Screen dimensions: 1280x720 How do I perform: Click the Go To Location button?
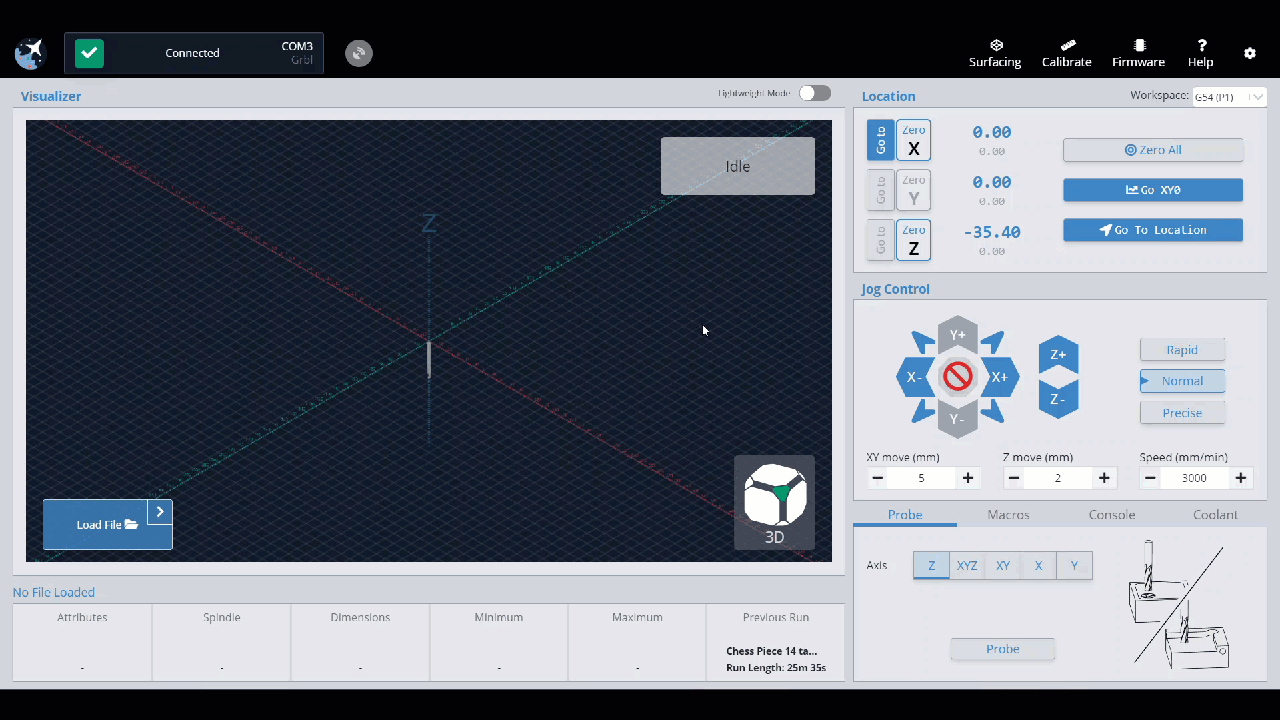point(1152,230)
